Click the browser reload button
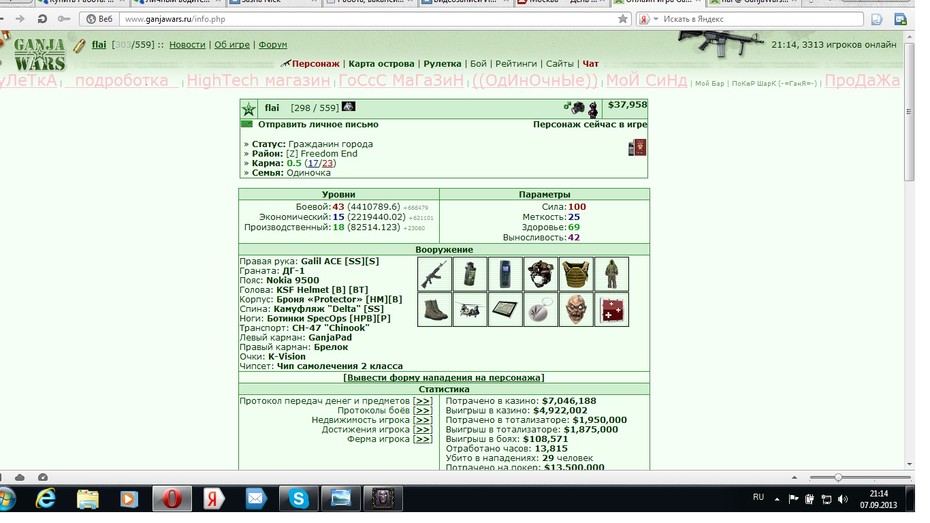This screenshot has height=523, width=930. pyautogui.click(x=42, y=19)
